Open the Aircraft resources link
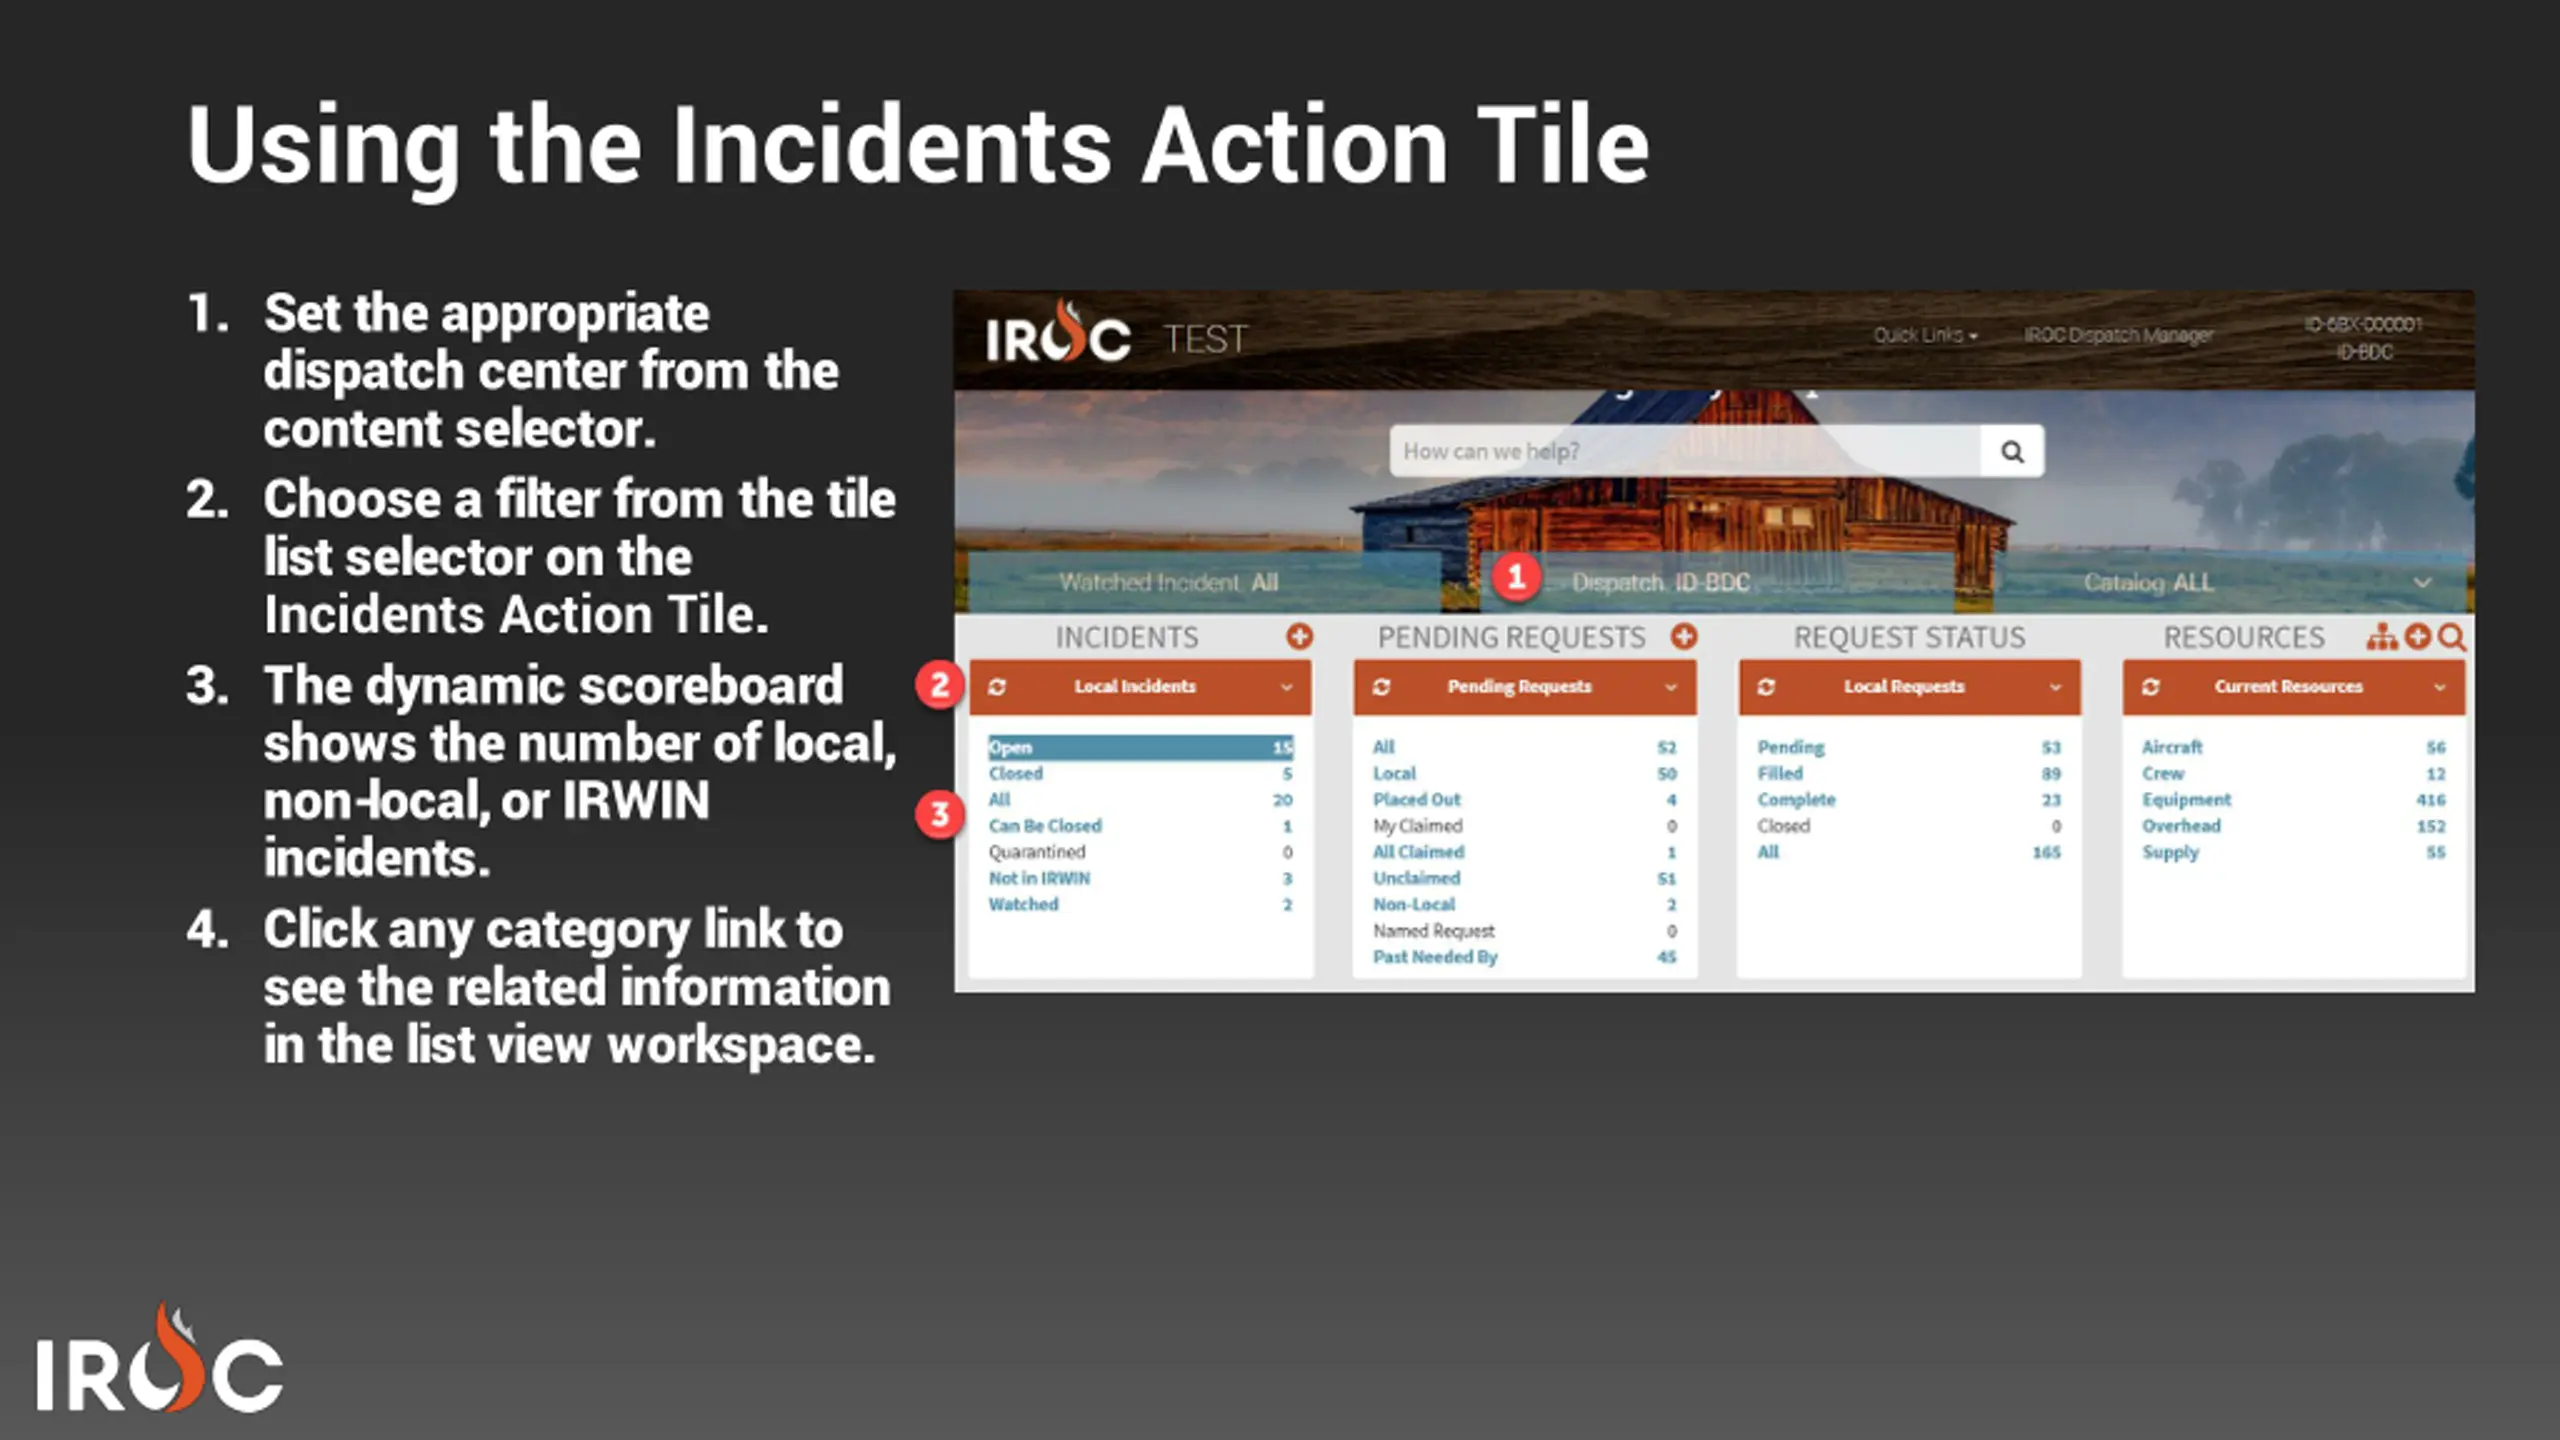The image size is (2560, 1440). (2172, 747)
